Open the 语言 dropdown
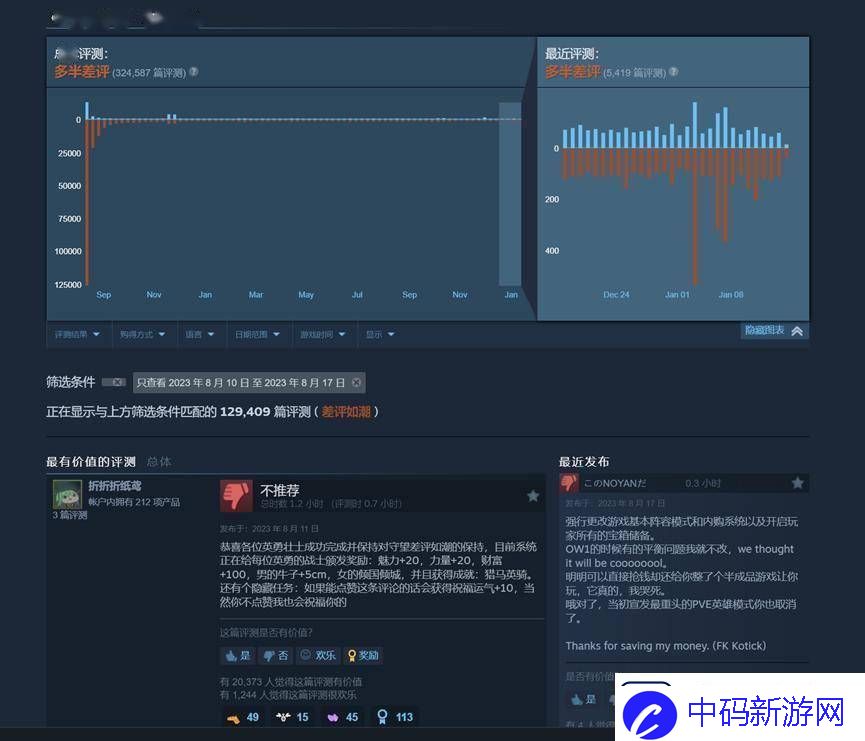 pos(200,334)
